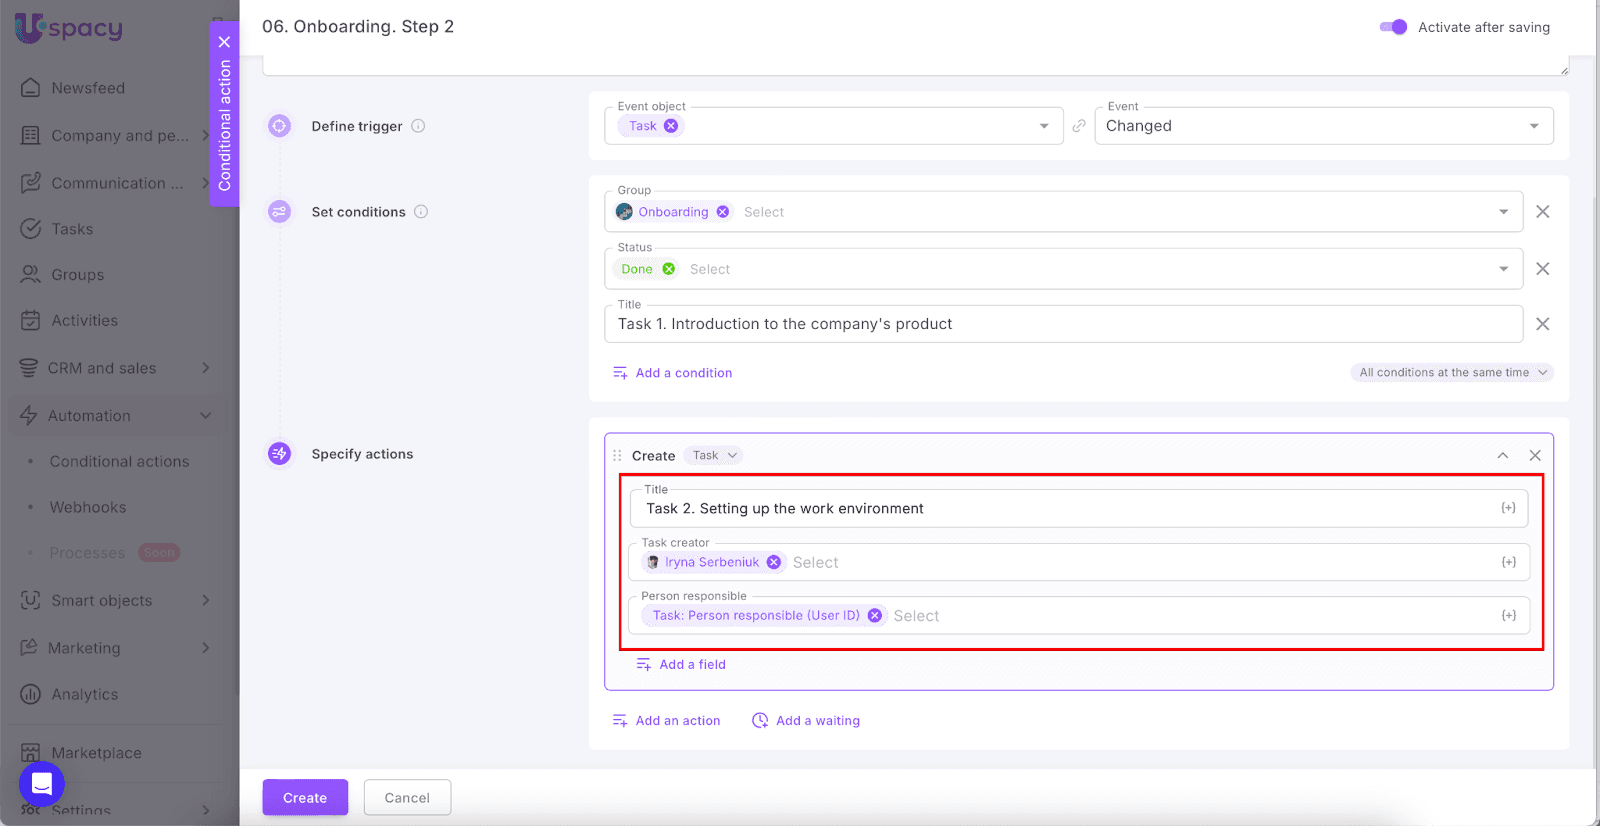Collapse the Create Task action block
Image resolution: width=1600 pixels, height=826 pixels.
(1502, 456)
